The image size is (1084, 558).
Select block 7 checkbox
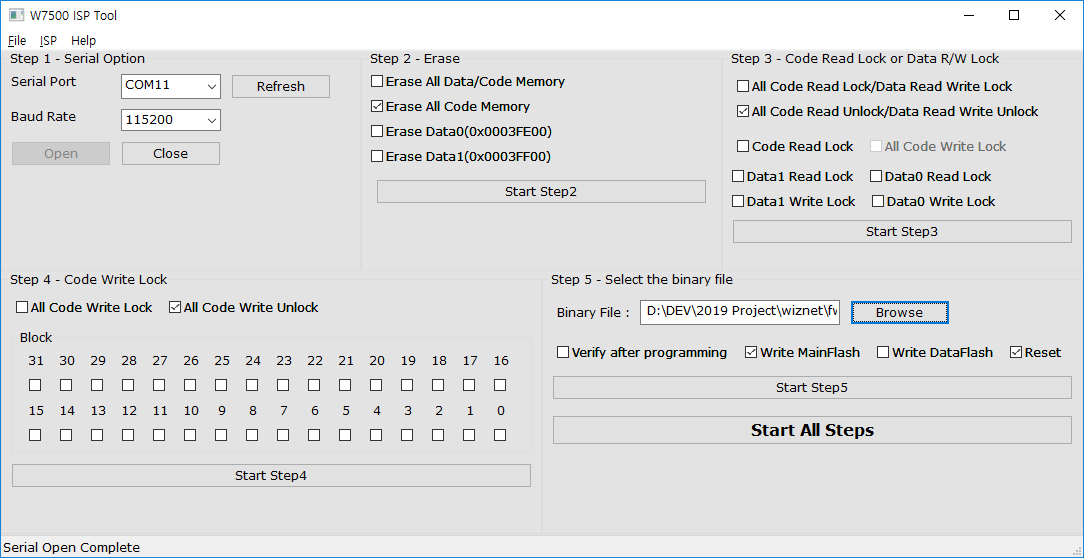click(x=283, y=436)
